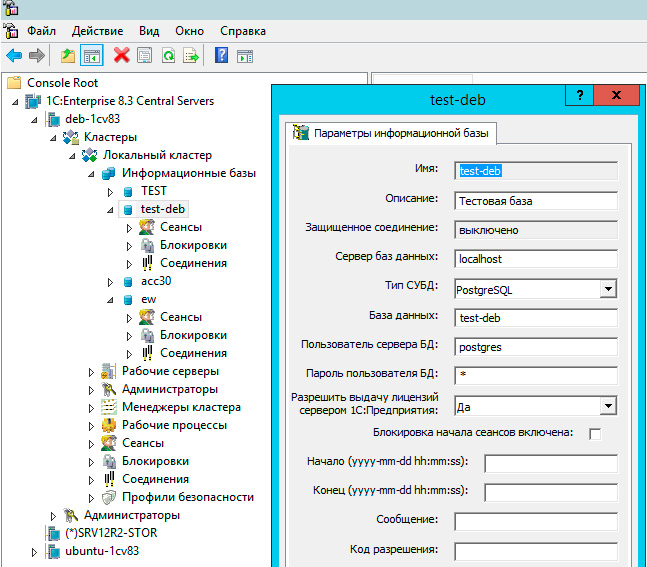Enable the session start blocking checkbox
This screenshot has width=647, height=567.
595,433
